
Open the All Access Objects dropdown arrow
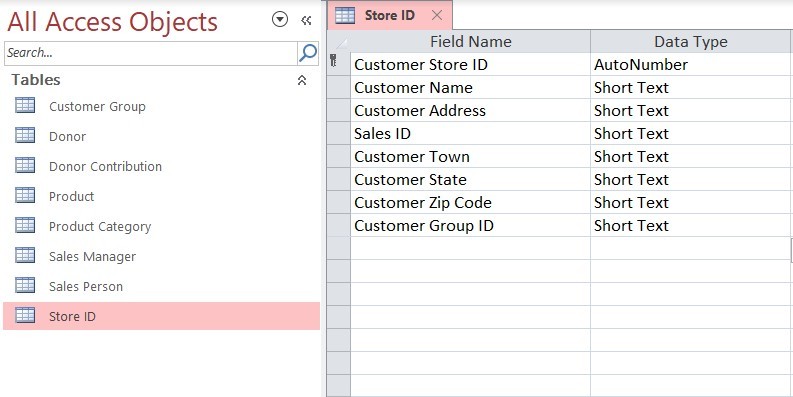click(280, 20)
